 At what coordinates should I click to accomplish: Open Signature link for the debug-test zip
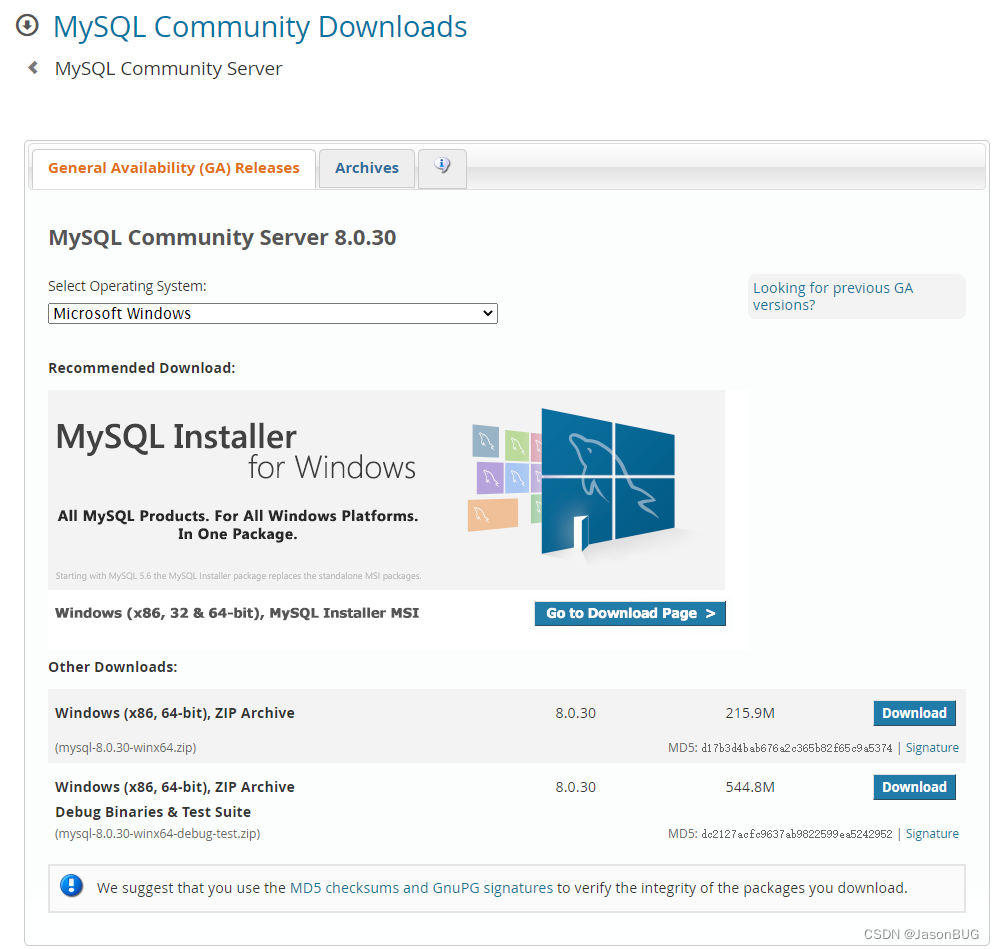pos(932,834)
